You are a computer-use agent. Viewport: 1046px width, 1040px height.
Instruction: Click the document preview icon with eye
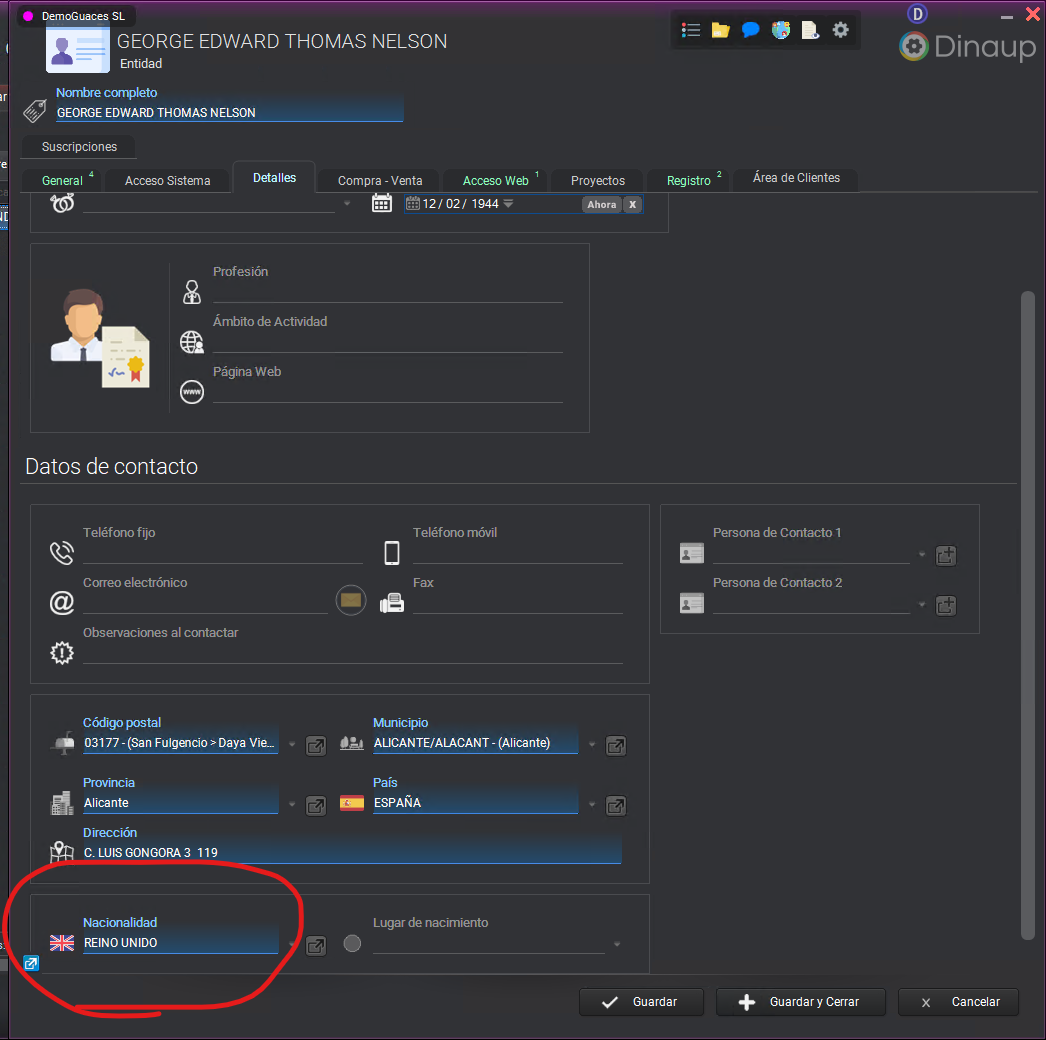(x=810, y=30)
